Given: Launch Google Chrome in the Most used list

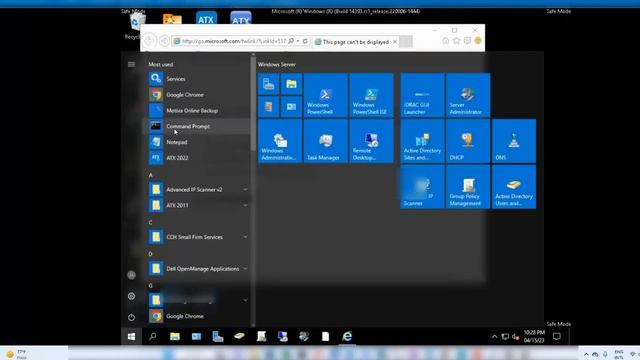Looking at the screenshot, I should point(198,95).
